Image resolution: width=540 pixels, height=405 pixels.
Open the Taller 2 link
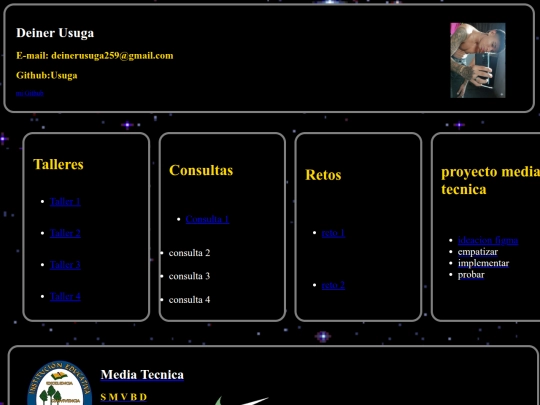pyautogui.click(x=65, y=233)
